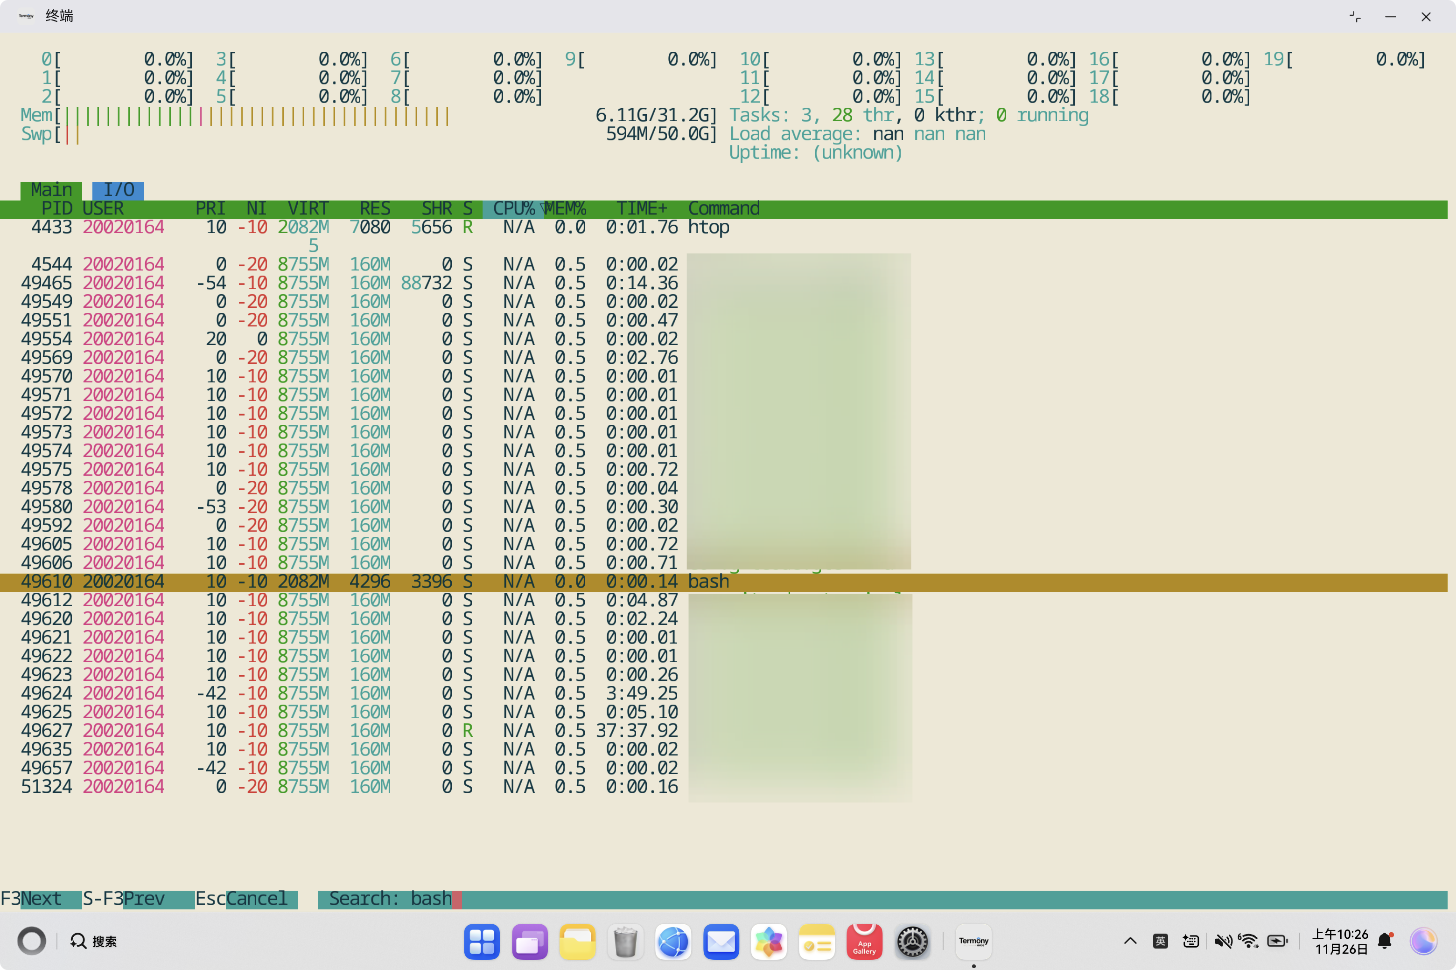Select process row with PID 49612
The width and height of the screenshot is (1456, 970).
724,600
